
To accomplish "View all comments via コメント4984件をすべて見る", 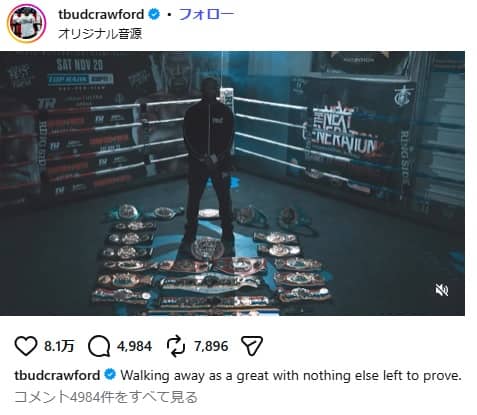I will coord(106,397).
